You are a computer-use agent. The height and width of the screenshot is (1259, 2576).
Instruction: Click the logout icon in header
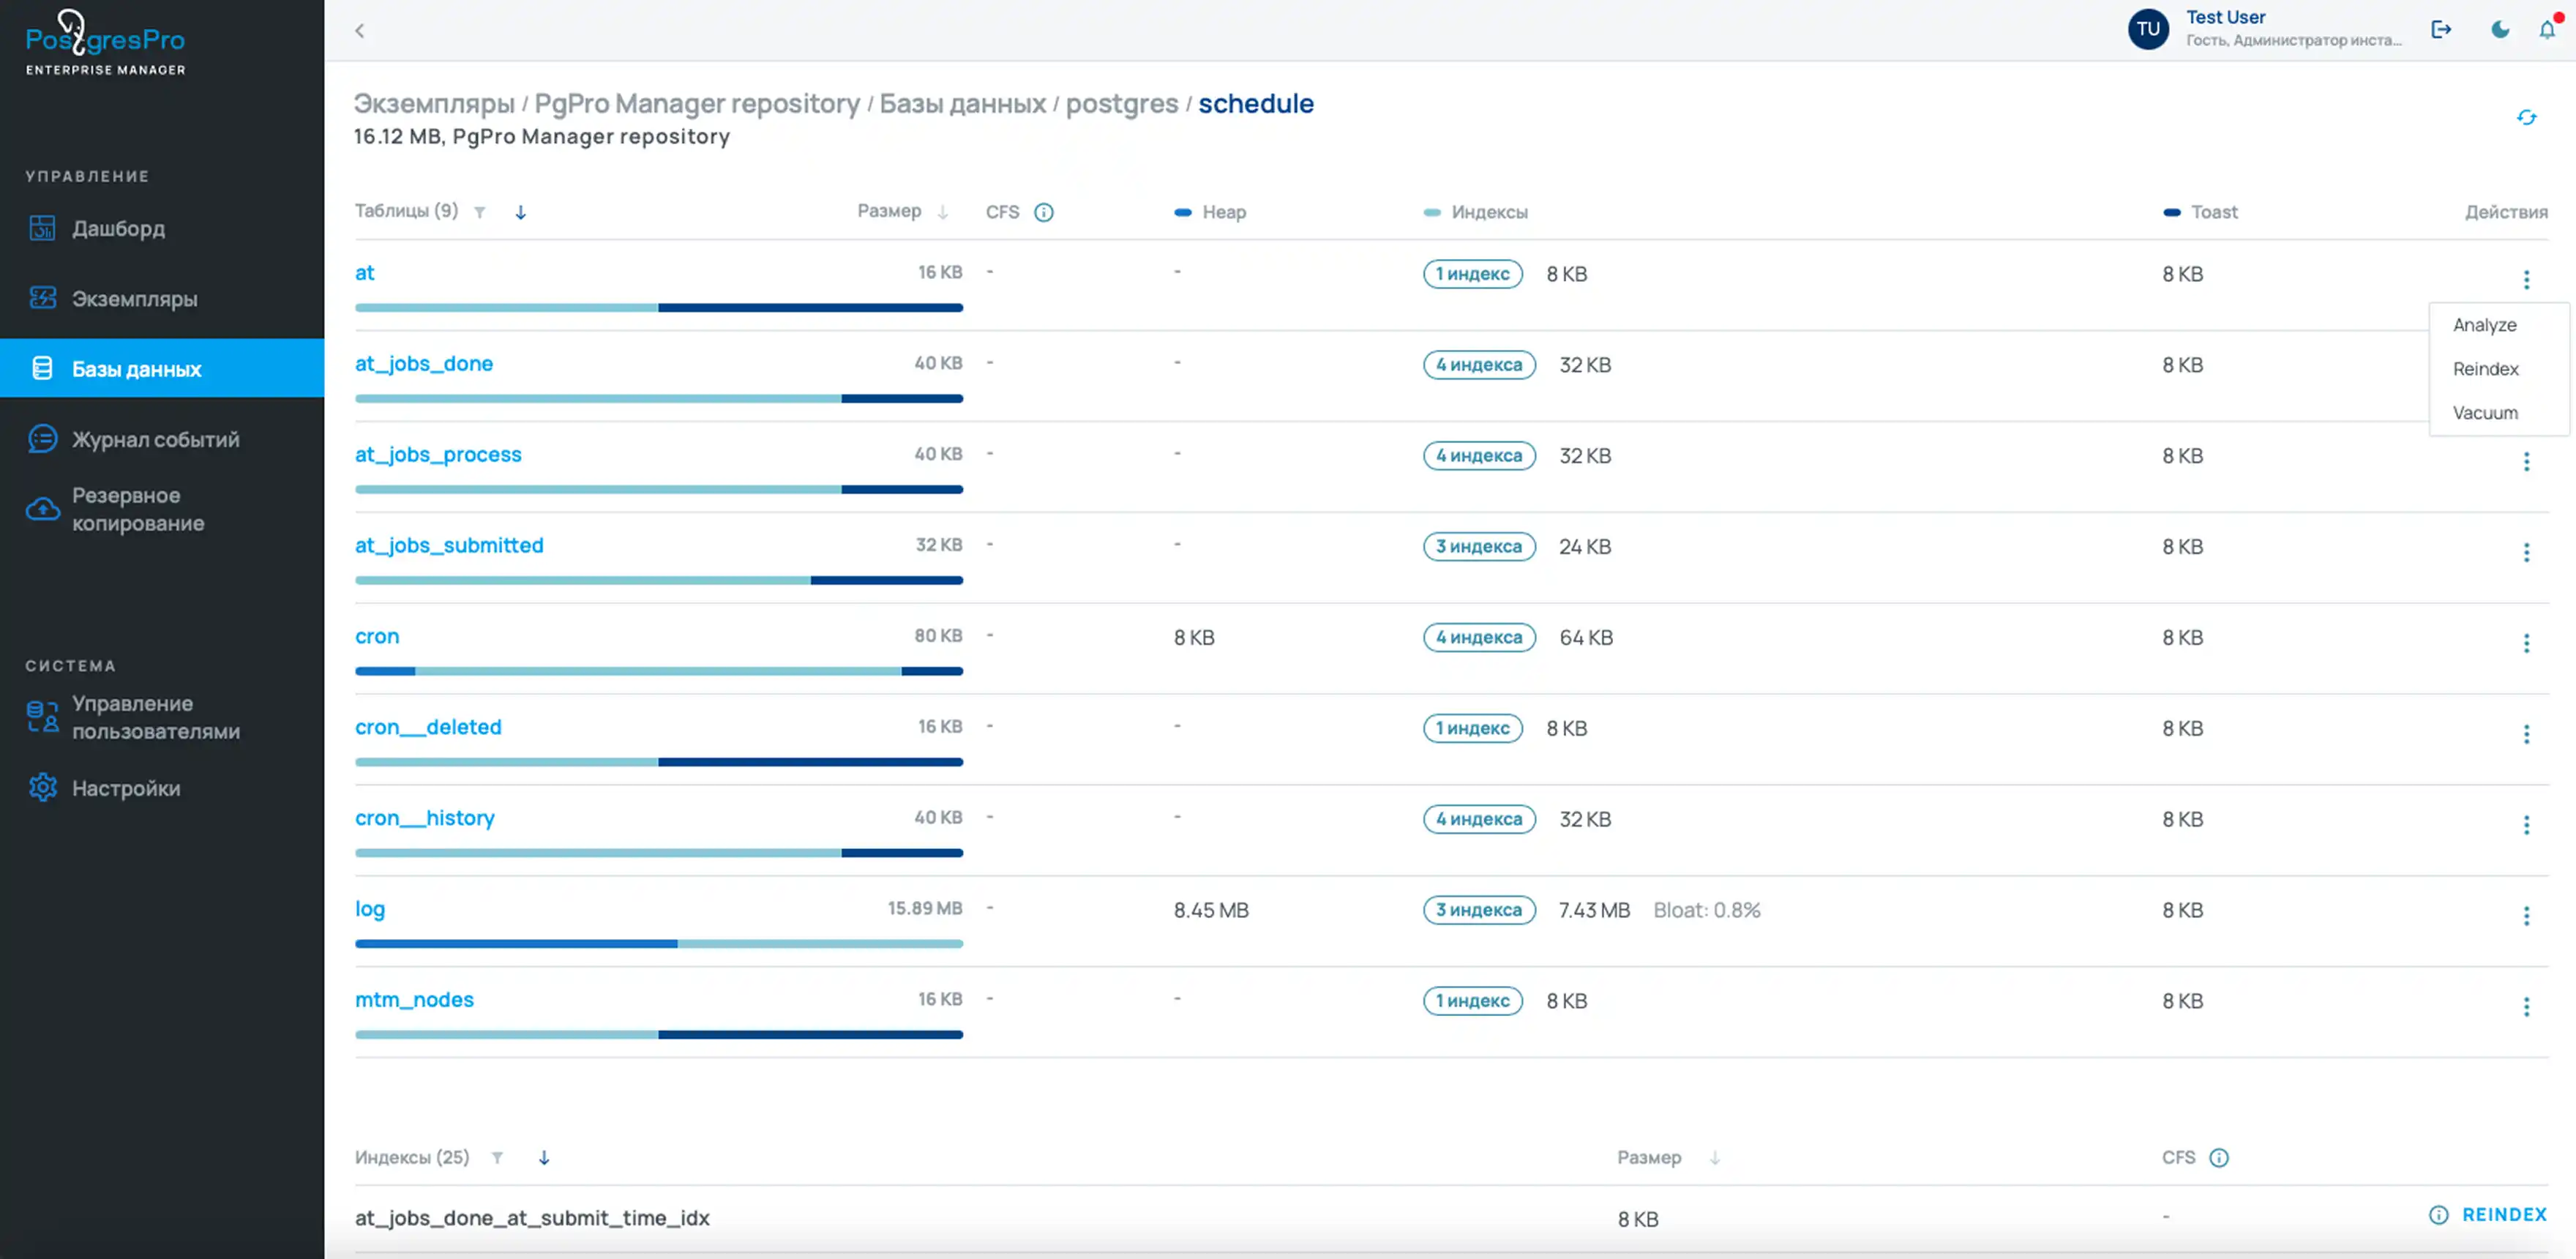2441,30
